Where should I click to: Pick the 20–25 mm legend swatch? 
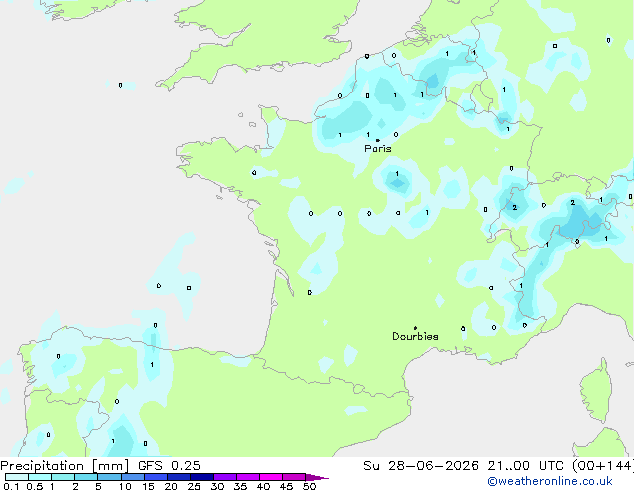coord(179,477)
